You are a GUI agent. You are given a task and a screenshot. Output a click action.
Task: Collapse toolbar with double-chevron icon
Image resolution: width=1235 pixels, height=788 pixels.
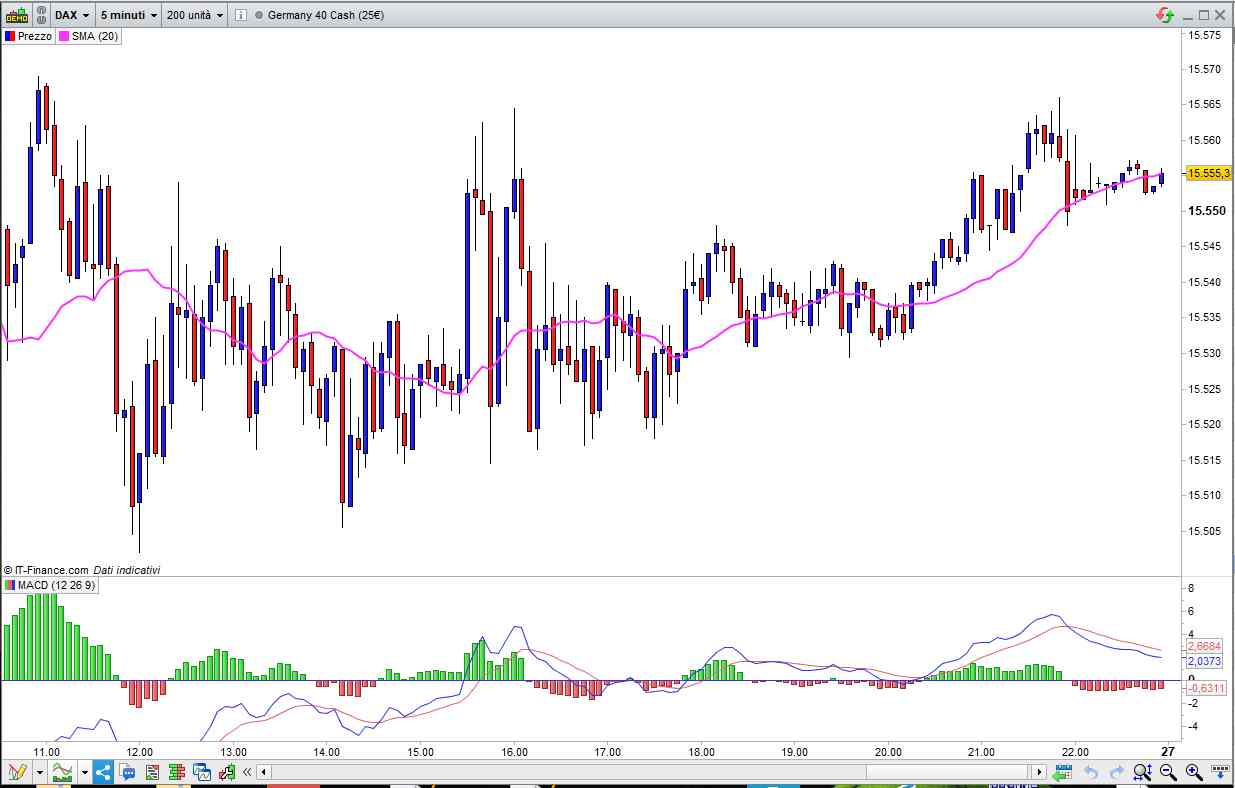[x=247, y=772]
